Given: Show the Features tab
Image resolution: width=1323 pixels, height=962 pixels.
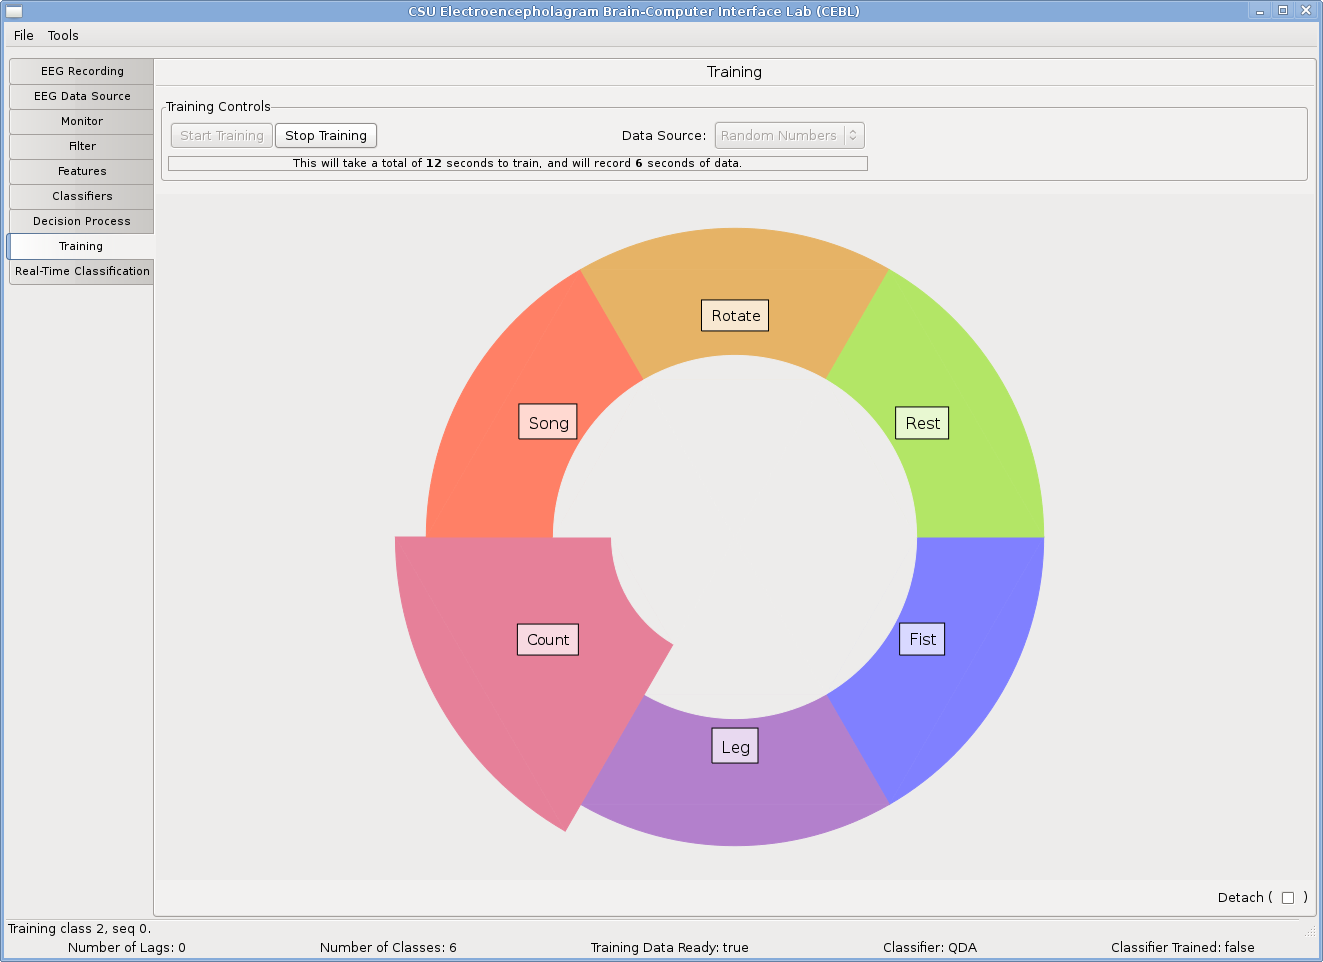Looking at the screenshot, I should pyautogui.click(x=82, y=171).
